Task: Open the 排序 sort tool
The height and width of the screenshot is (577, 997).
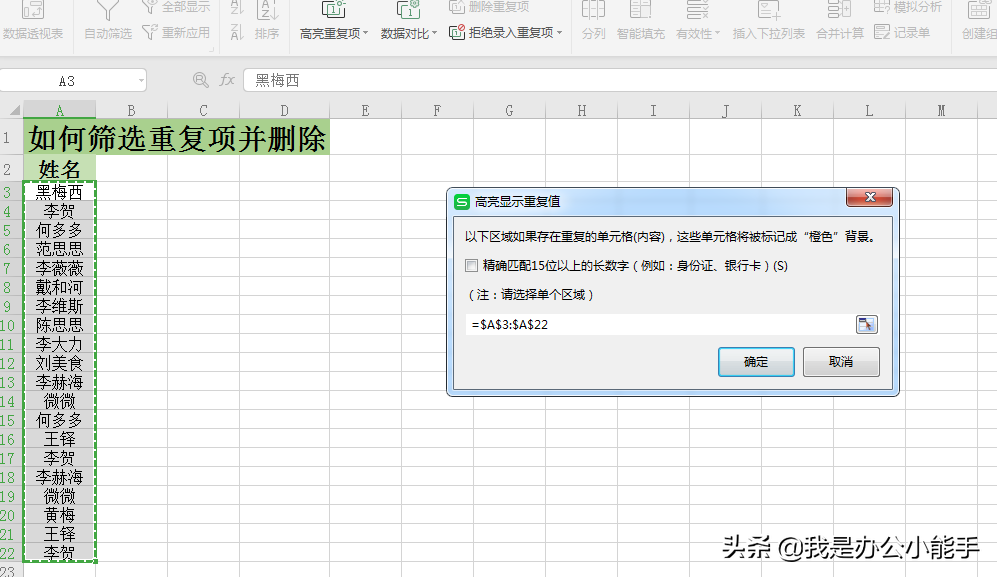Action: (267, 21)
